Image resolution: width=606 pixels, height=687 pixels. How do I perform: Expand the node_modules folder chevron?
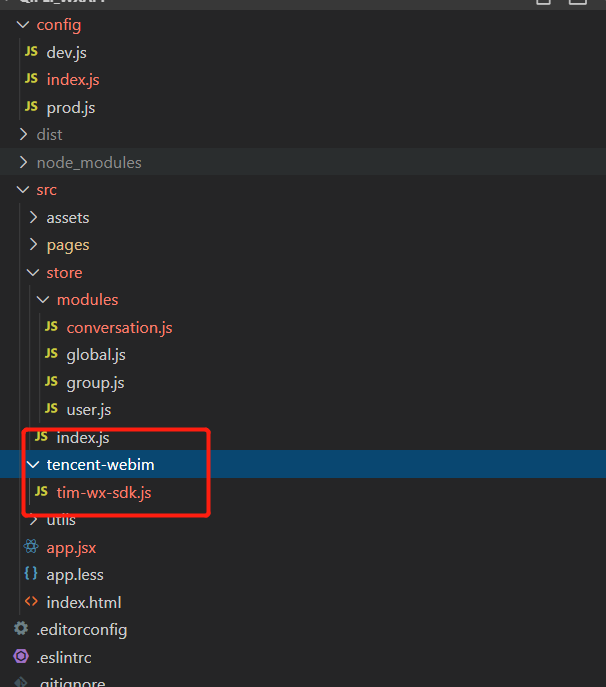tap(23, 162)
